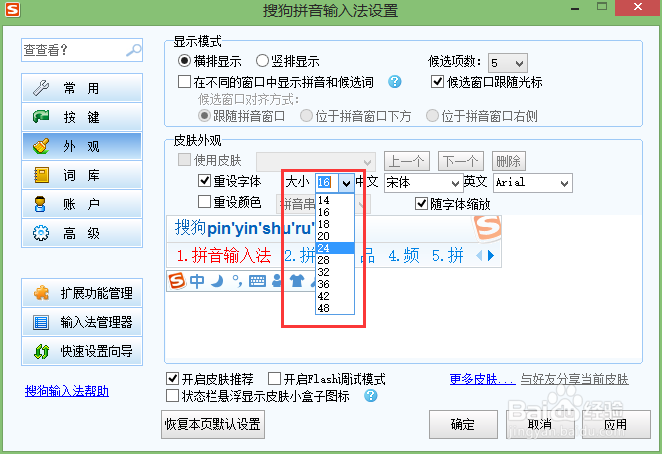Click the font size 16 input box

[x=327, y=182]
